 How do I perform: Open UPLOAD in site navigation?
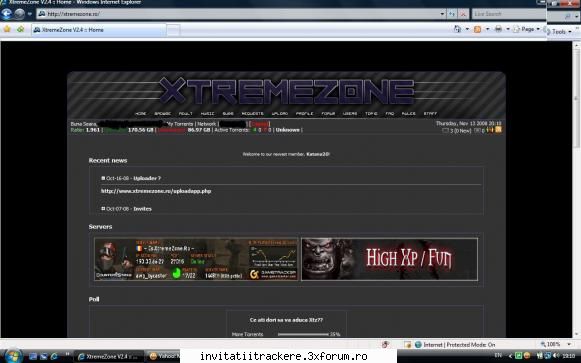(280, 113)
